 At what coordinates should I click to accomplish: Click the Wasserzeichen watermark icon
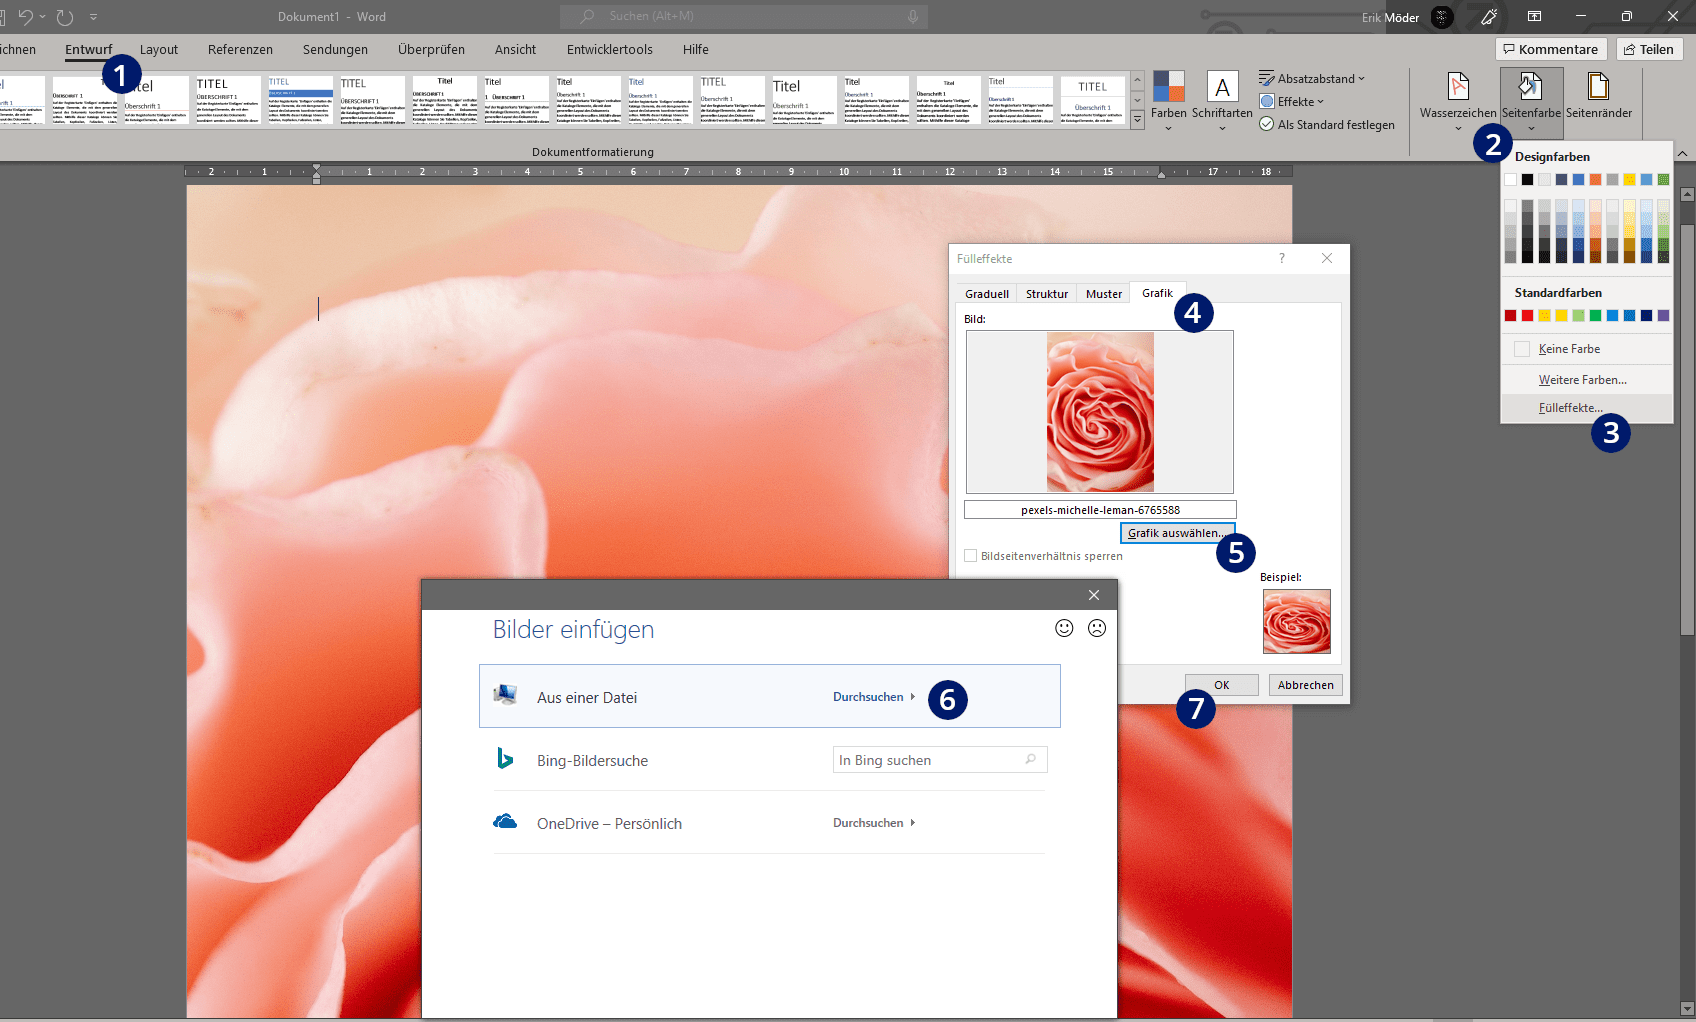tap(1458, 88)
